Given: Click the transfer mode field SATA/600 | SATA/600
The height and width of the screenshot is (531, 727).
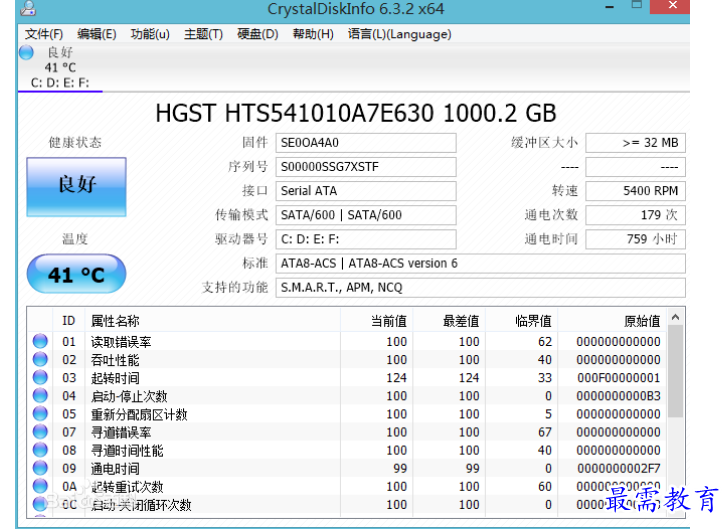Looking at the screenshot, I should point(366,215).
